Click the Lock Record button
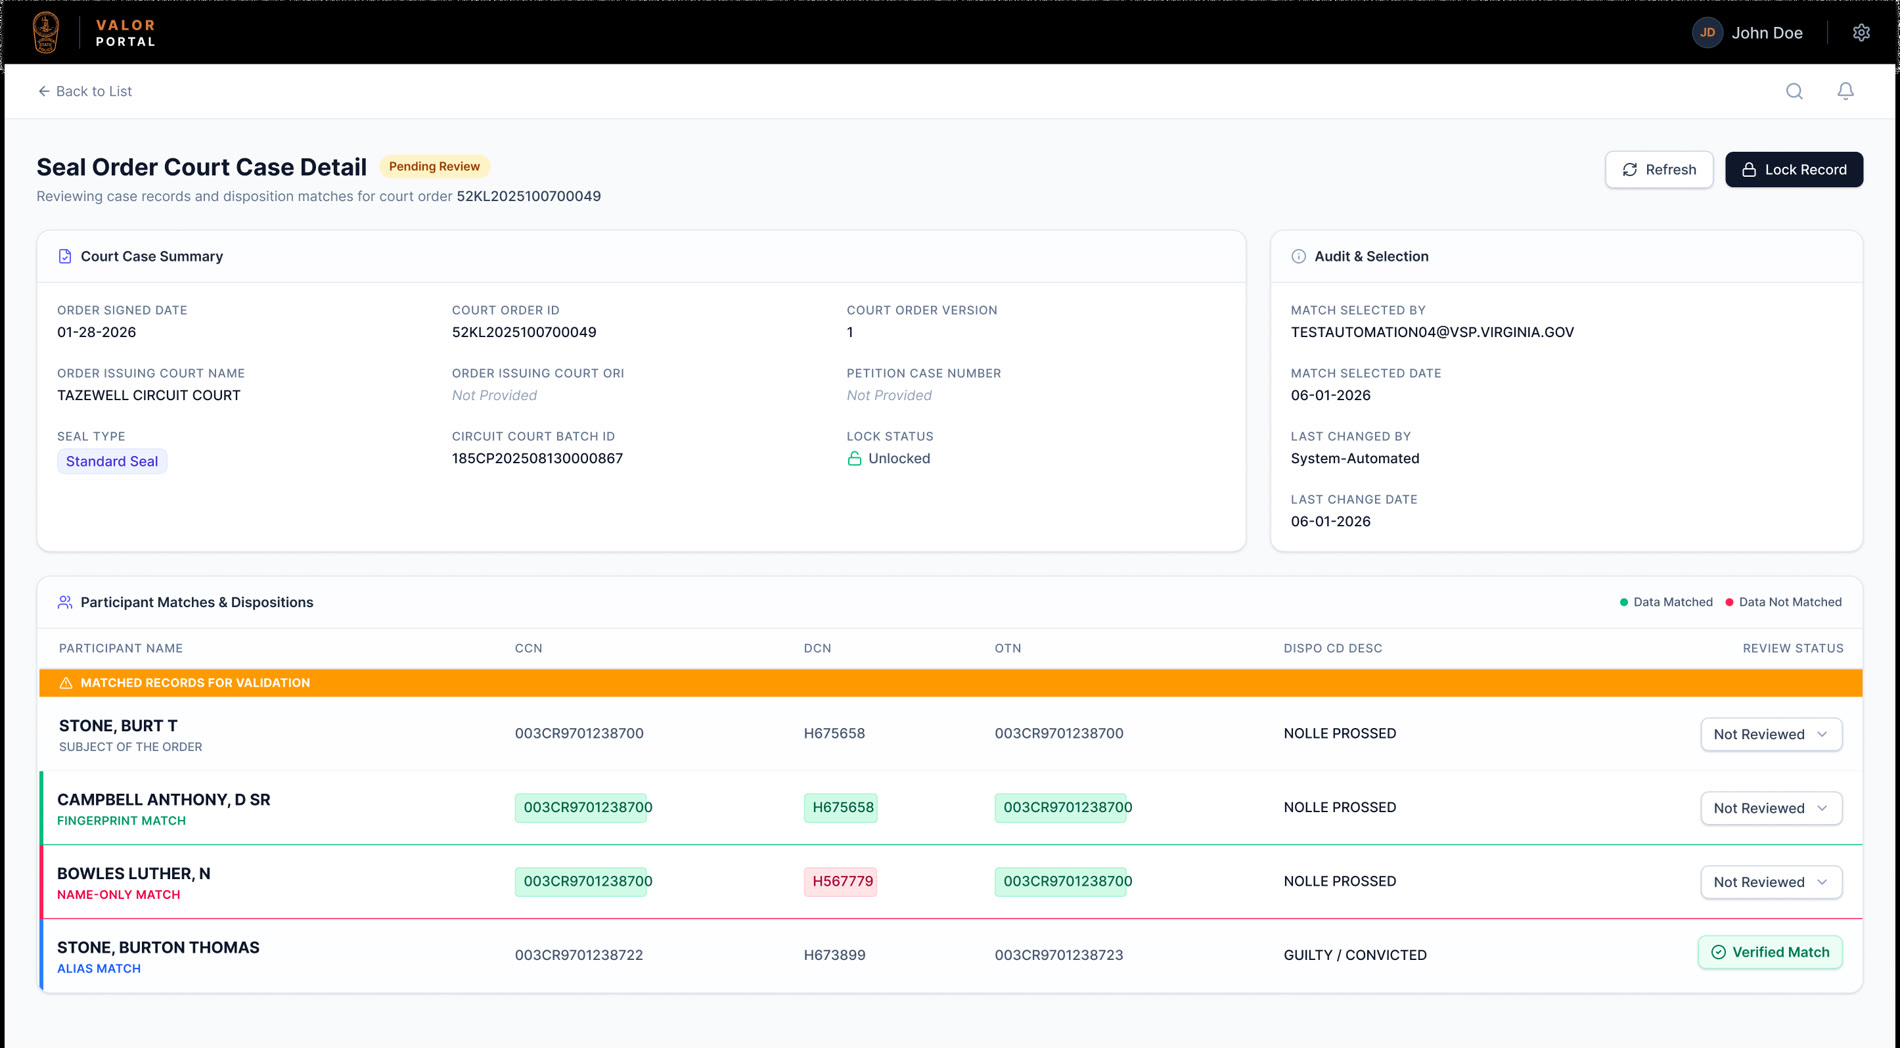Image resolution: width=1900 pixels, height=1048 pixels. pyautogui.click(x=1794, y=170)
